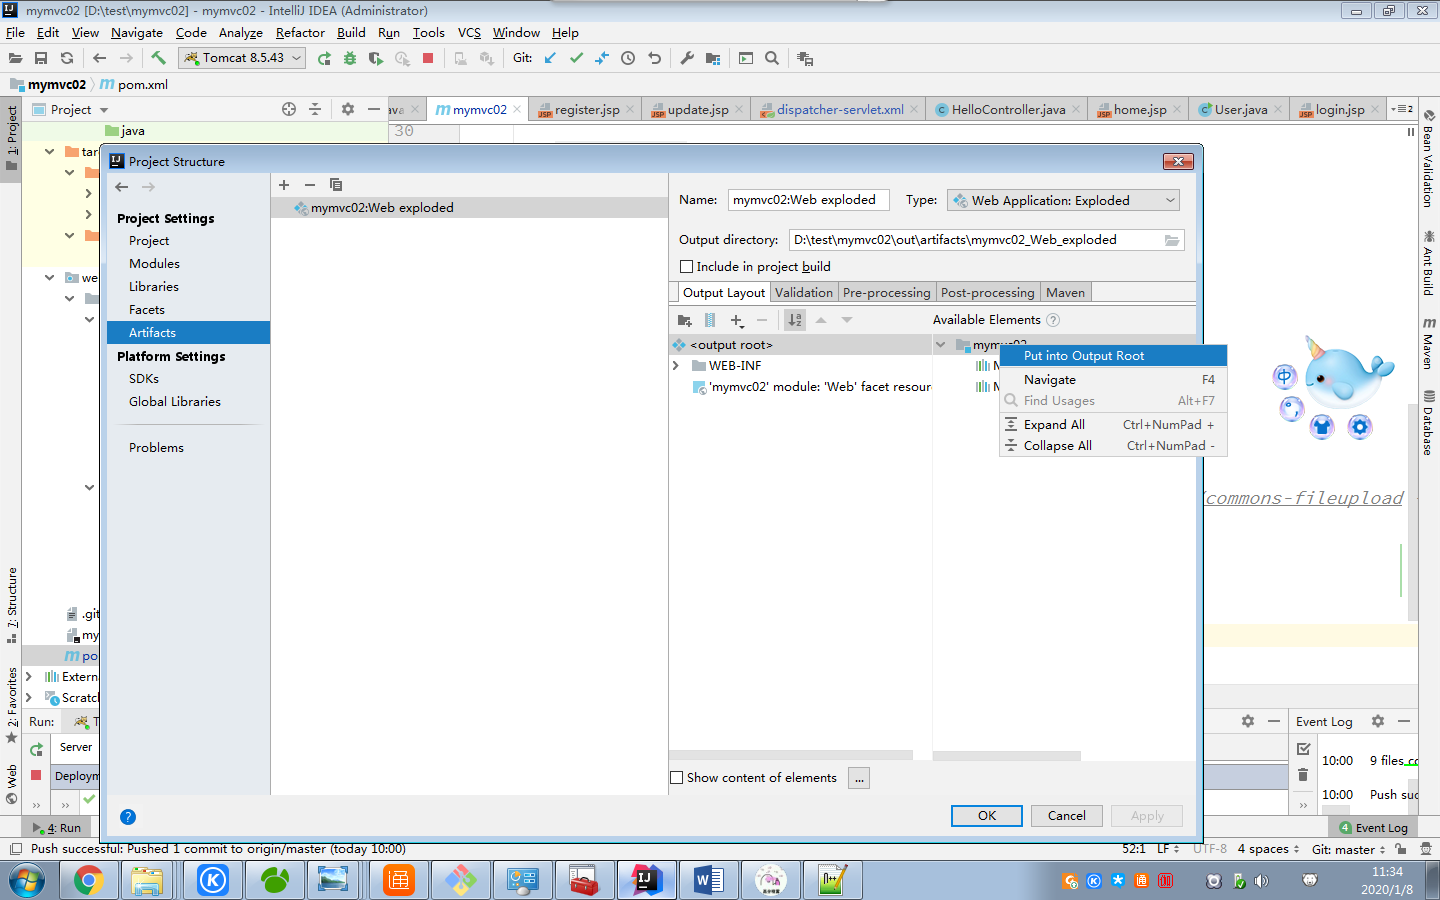Stop the server with the red square
Viewport: 1440px width, 900px height.
point(428,58)
